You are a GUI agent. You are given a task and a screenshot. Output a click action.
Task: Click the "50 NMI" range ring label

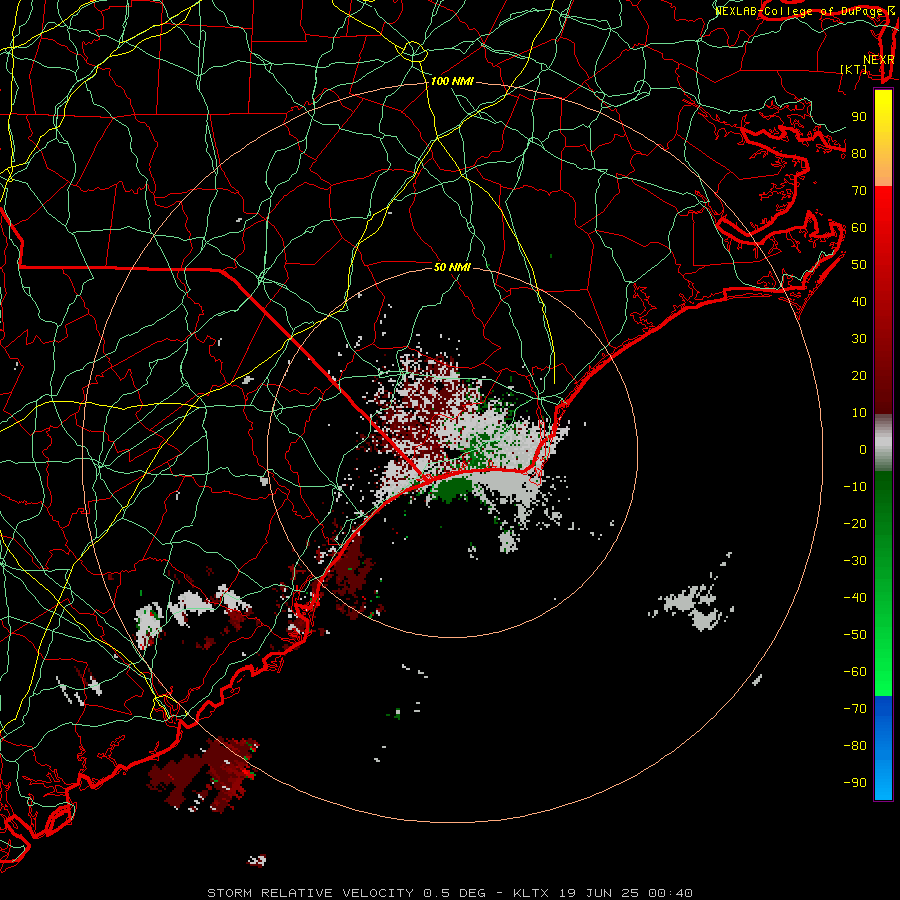click(452, 267)
